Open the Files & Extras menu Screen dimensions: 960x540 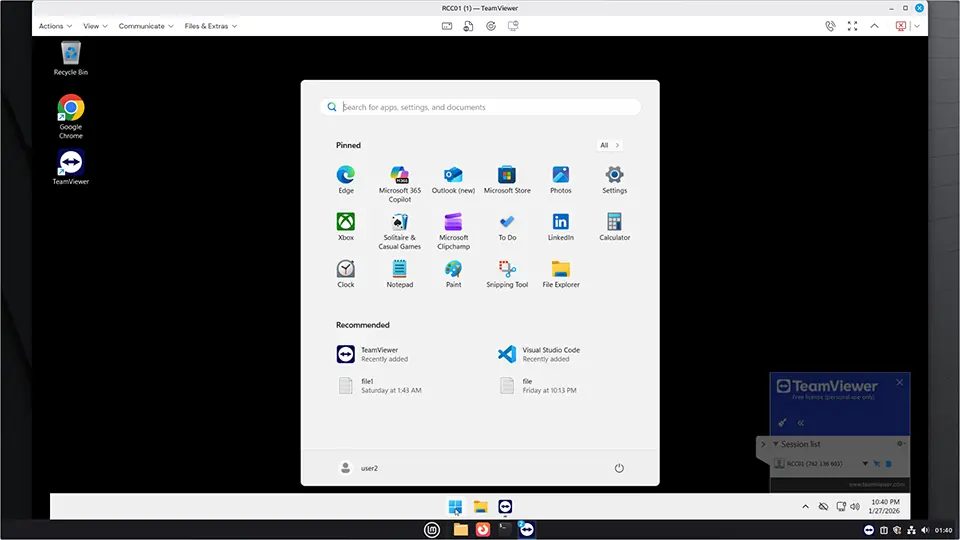pyautogui.click(x=211, y=26)
